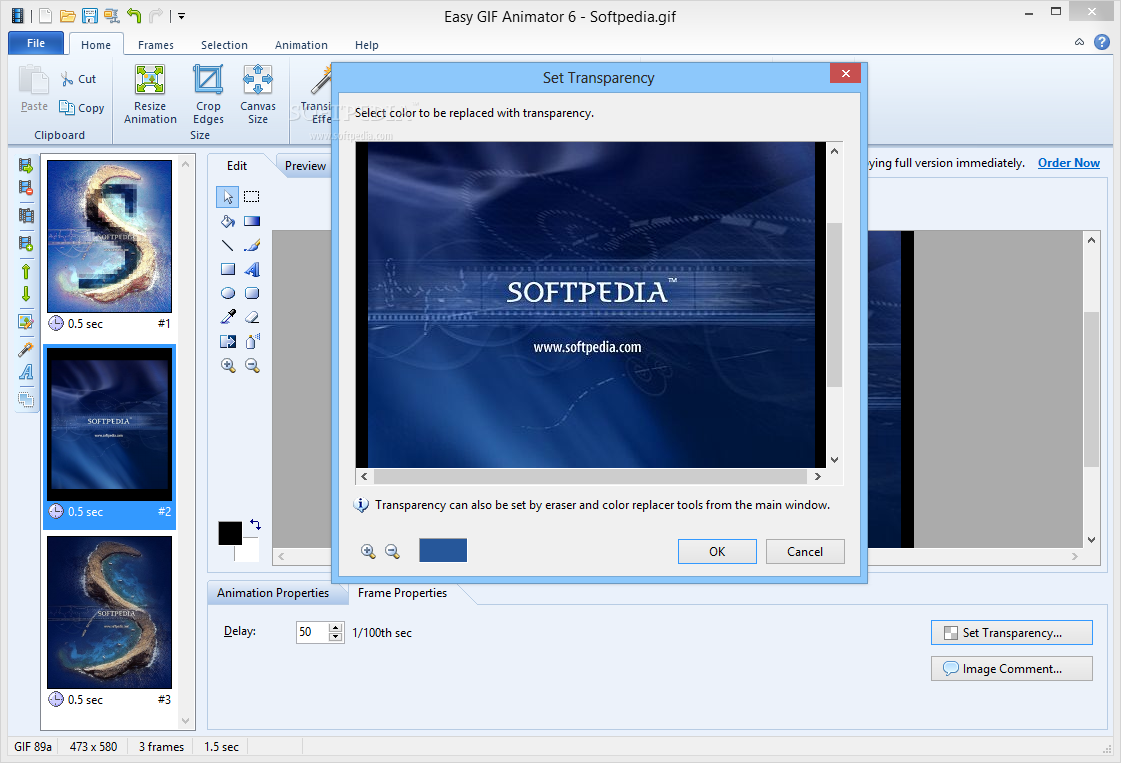The width and height of the screenshot is (1121, 763).
Task: Click Resize Animation in the ribbon
Action: point(150,95)
